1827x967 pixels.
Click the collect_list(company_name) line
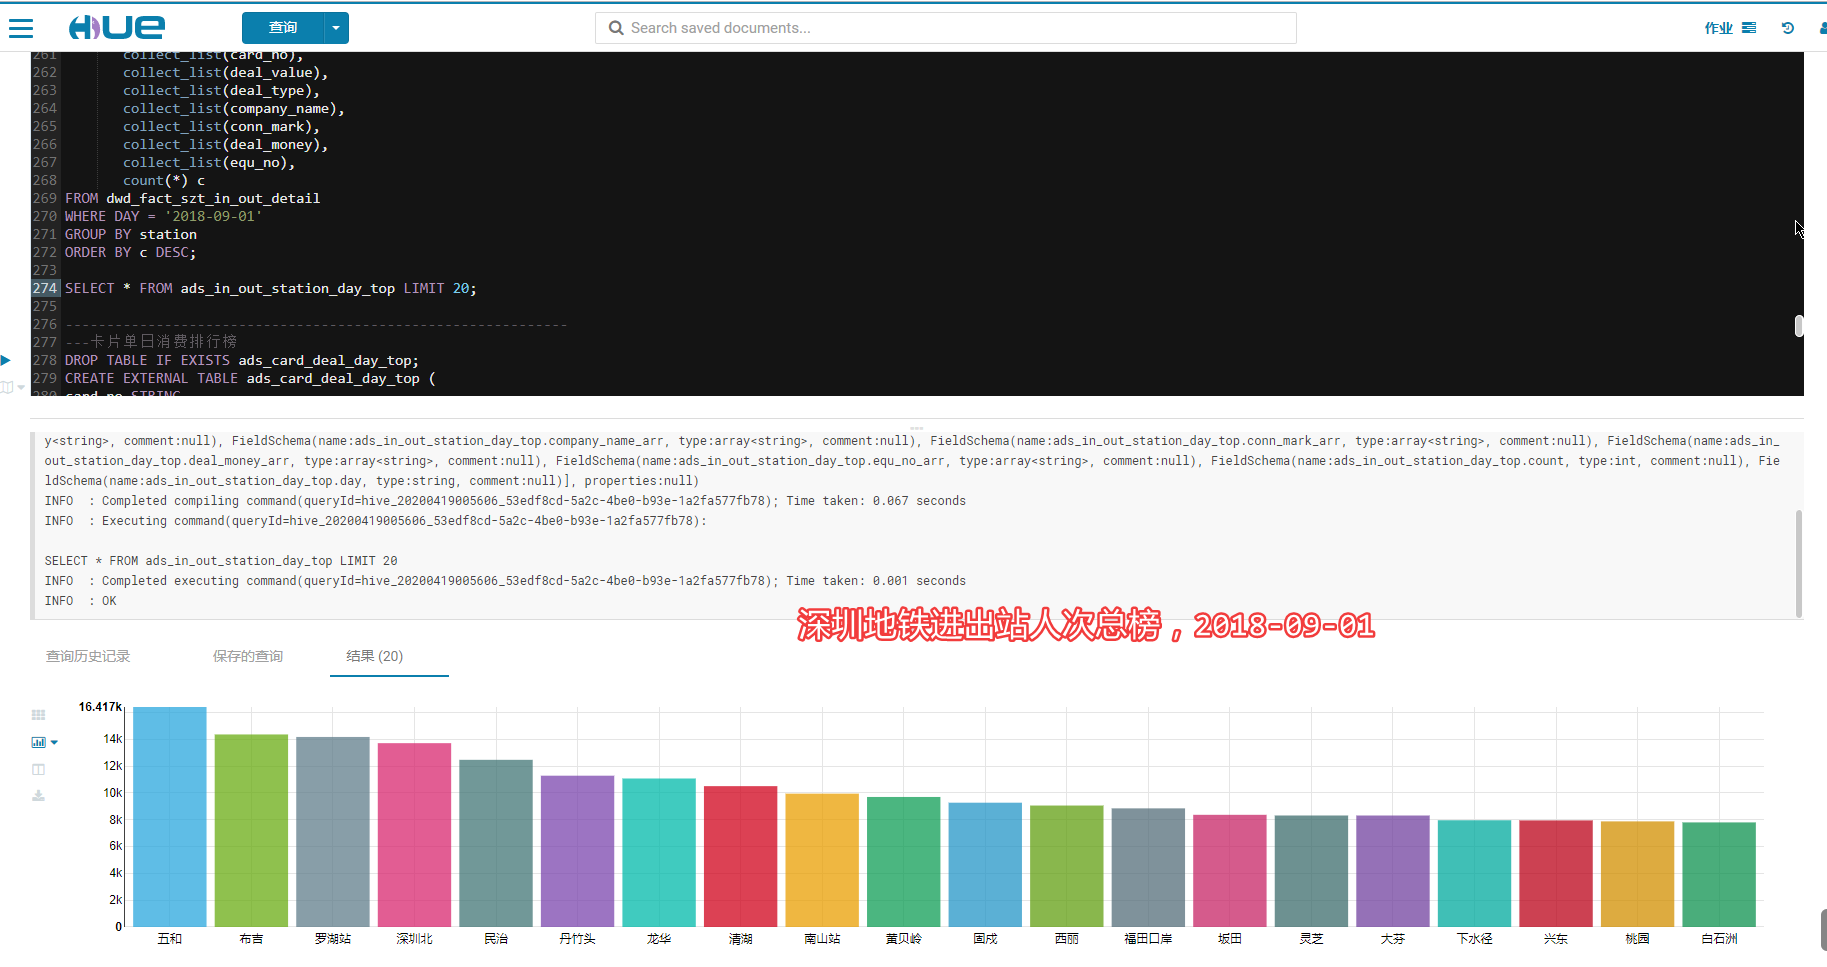234,108
